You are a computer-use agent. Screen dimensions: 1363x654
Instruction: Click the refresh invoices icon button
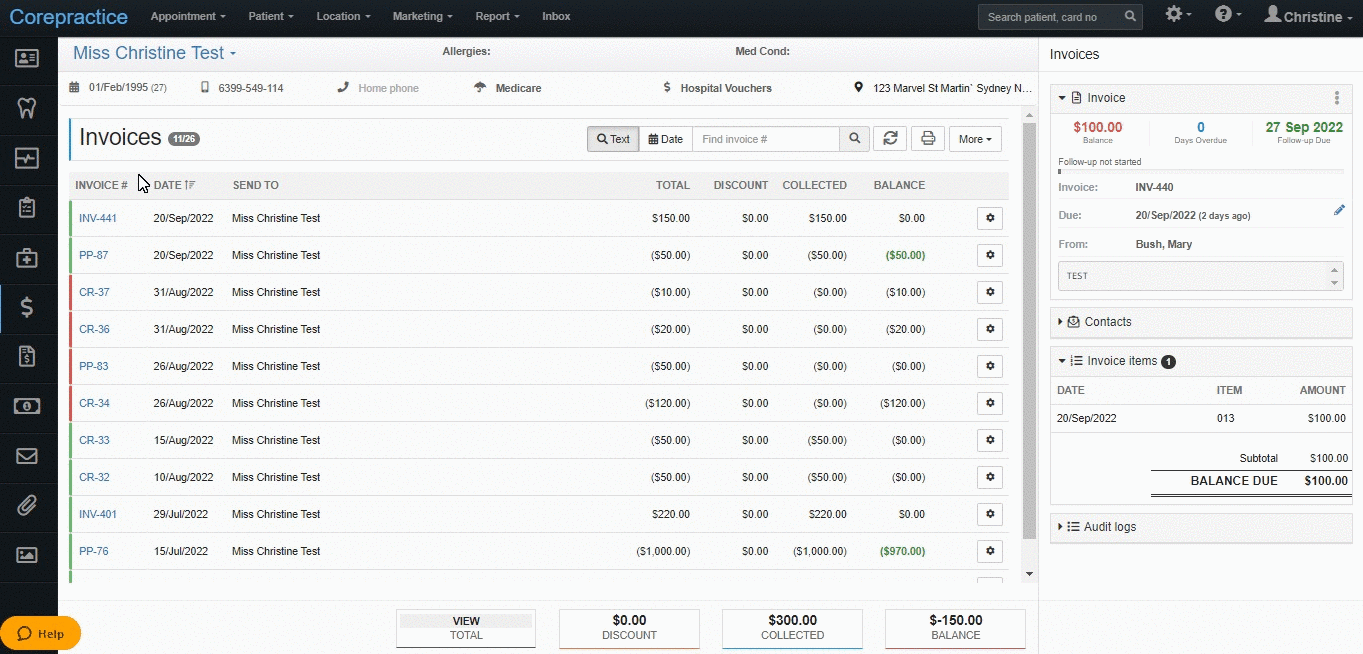click(x=890, y=139)
